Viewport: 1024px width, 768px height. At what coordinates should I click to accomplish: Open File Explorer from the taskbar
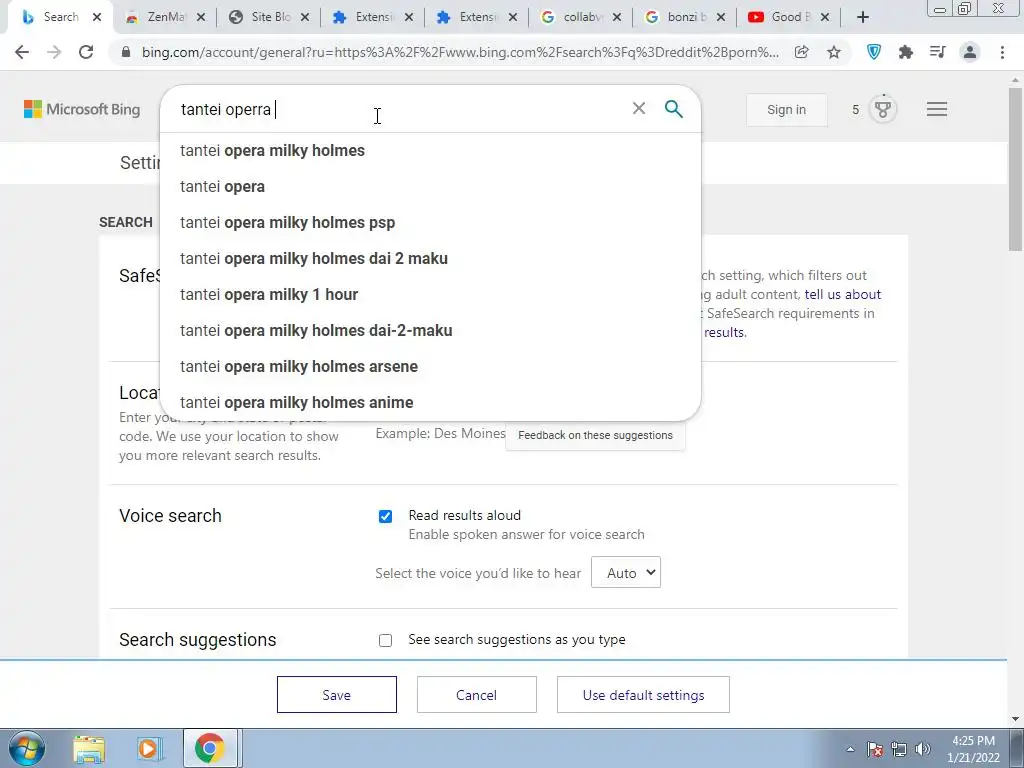point(89,748)
